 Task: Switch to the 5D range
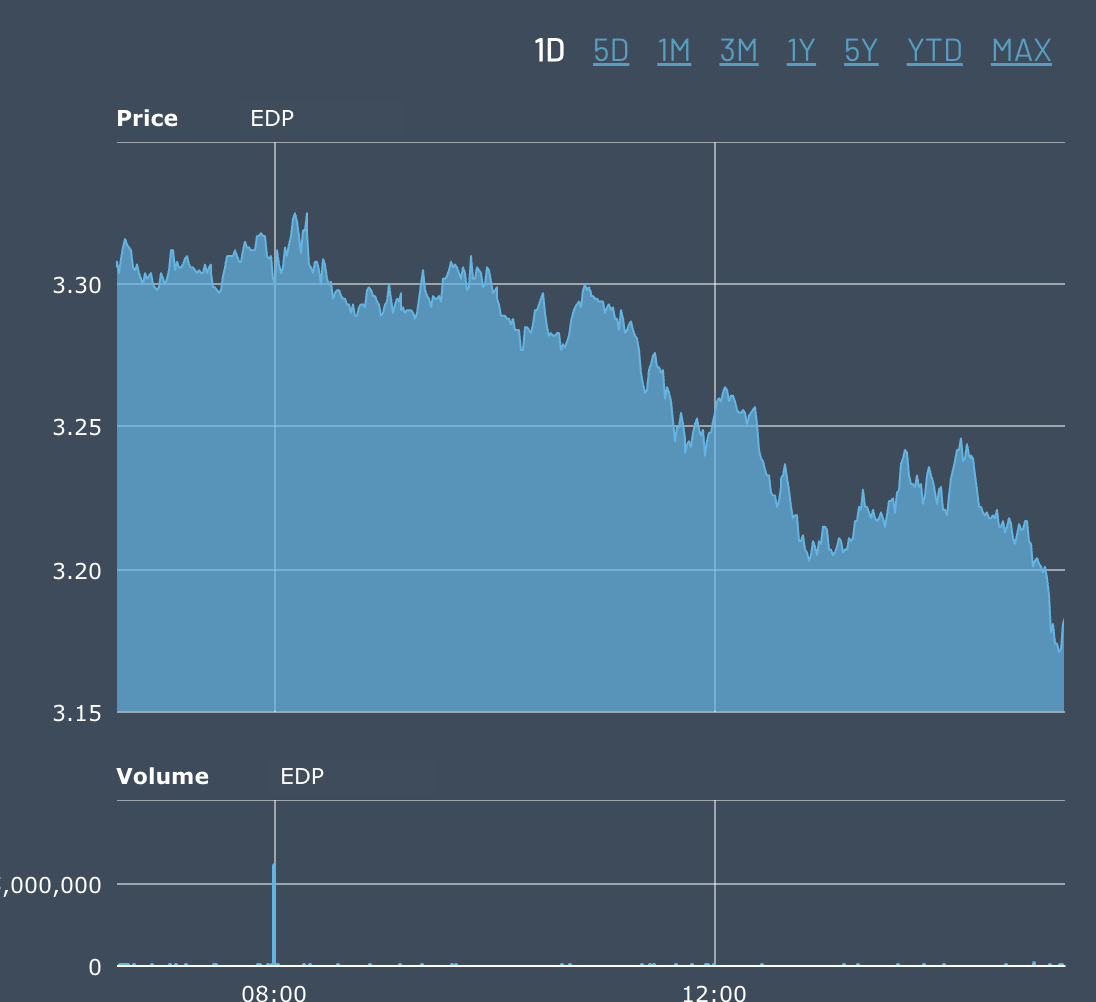tap(611, 50)
